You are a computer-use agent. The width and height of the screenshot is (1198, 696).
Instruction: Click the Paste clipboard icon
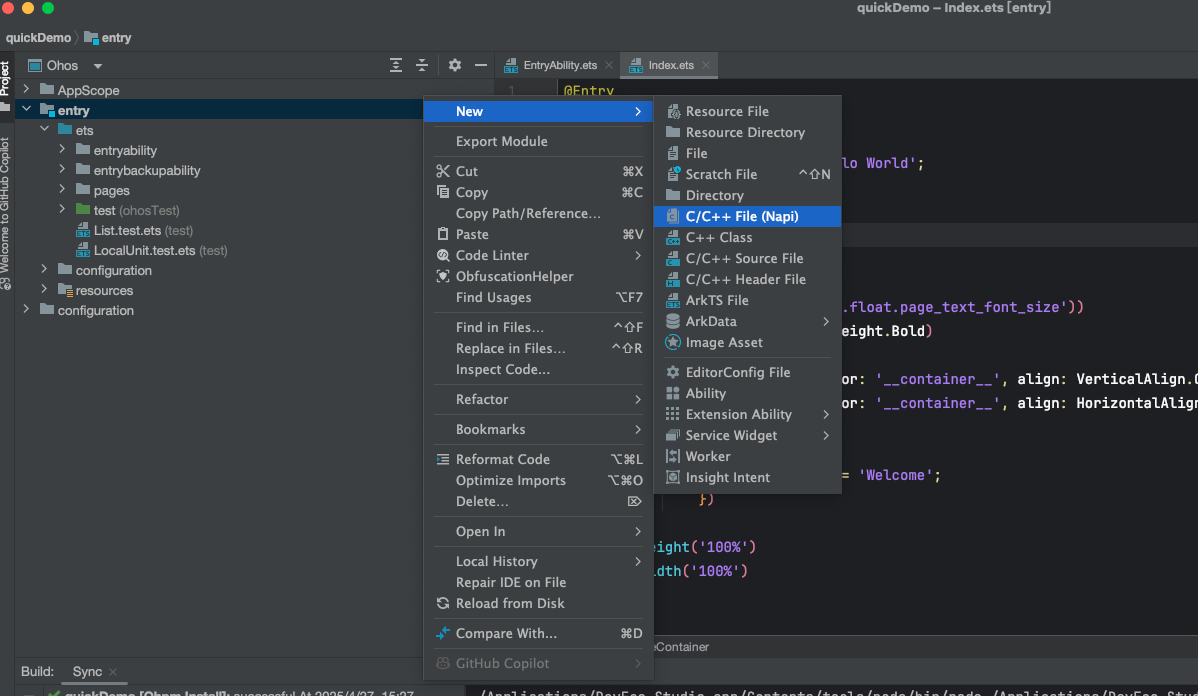443,235
